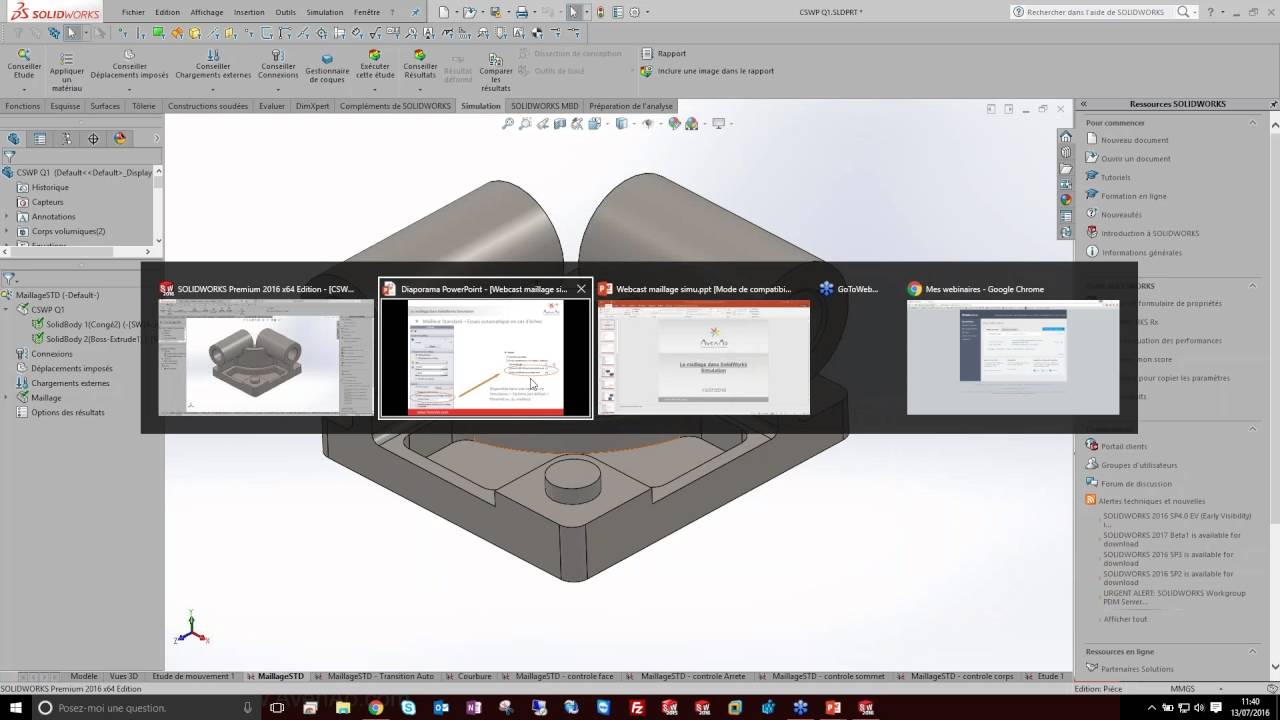
Task: Click the Save icon in title toolbar
Action: 495,12
